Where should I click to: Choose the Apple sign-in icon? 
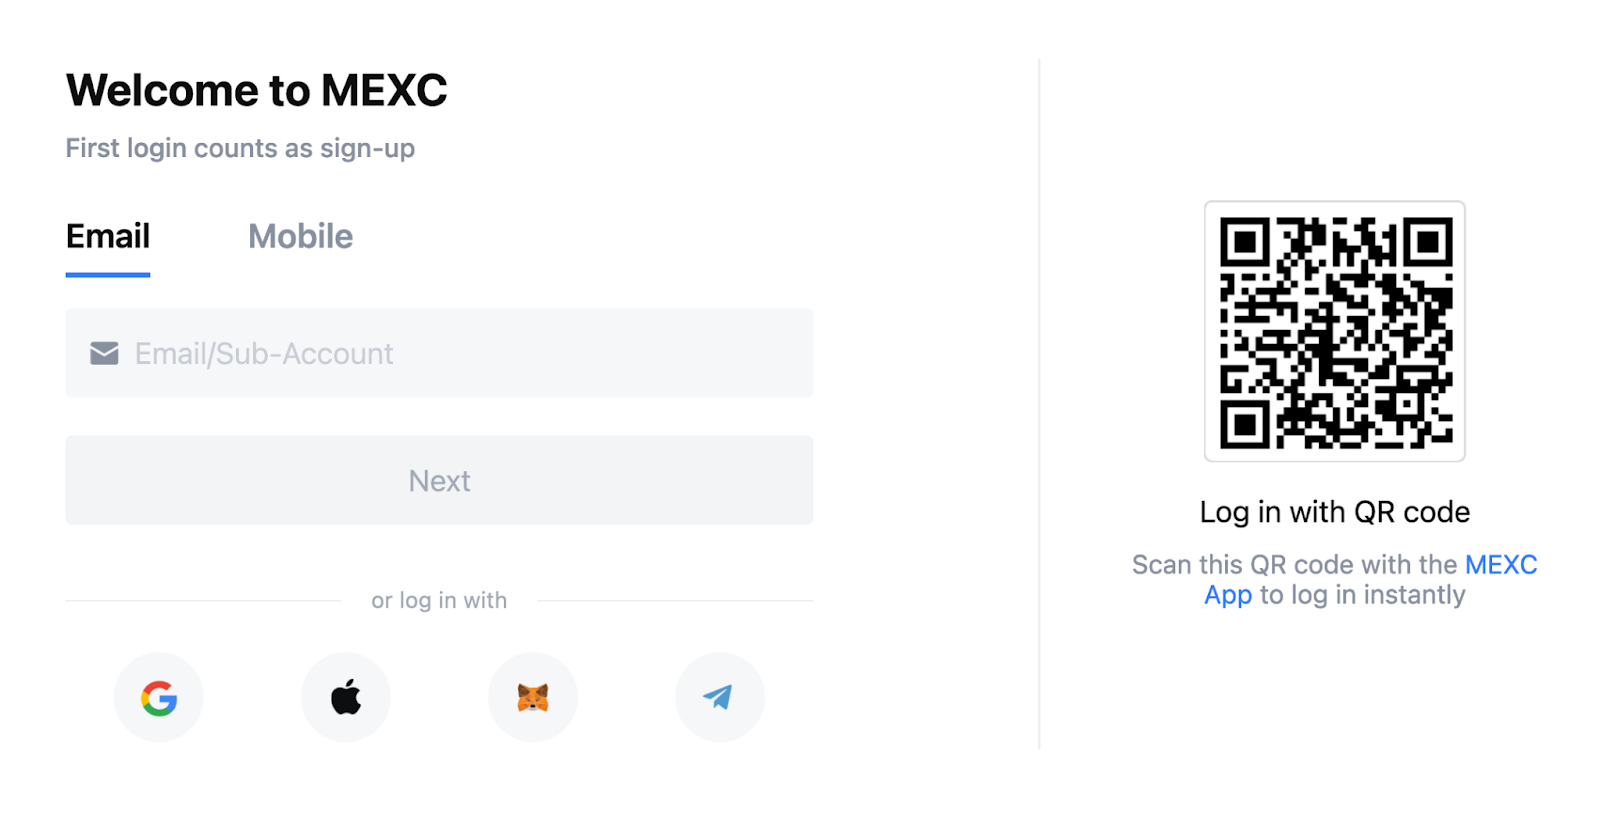tap(346, 697)
